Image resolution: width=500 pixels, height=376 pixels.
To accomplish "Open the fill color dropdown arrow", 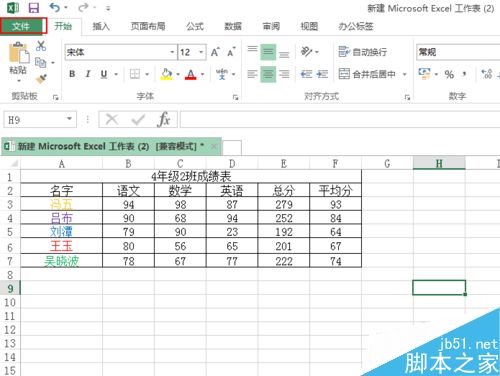I will (178, 74).
